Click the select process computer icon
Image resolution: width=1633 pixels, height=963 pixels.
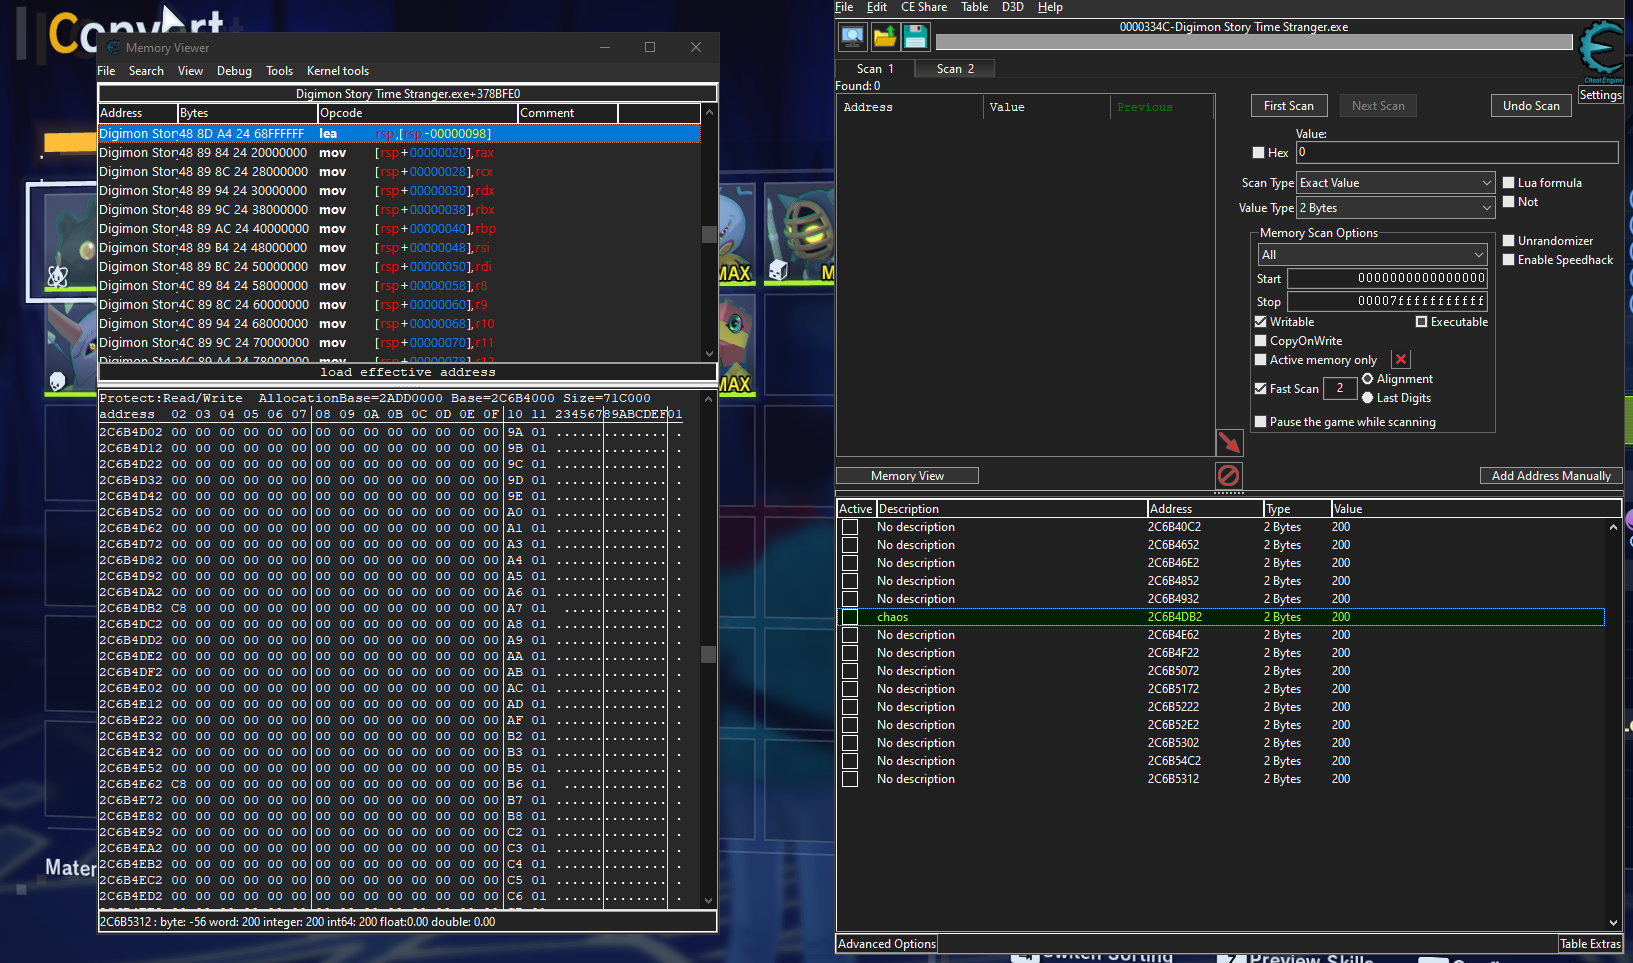pyautogui.click(x=852, y=37)
